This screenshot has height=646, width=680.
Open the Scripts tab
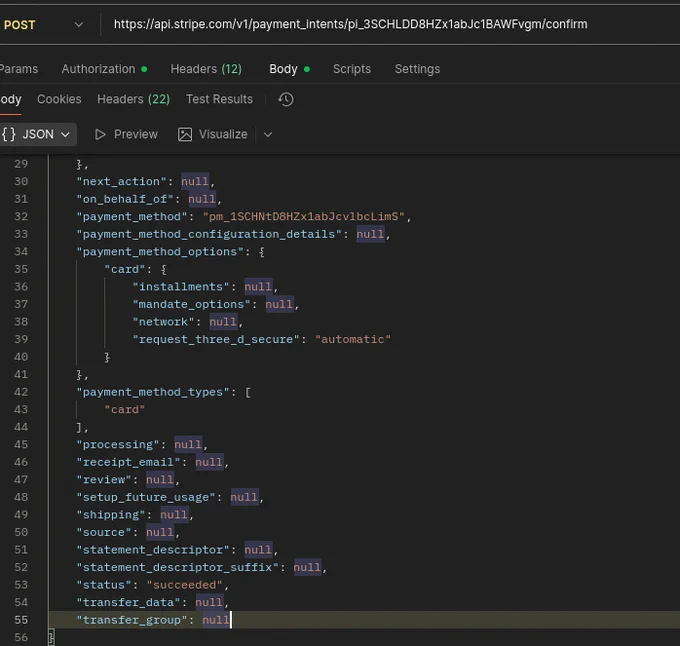tap(352, 69)
